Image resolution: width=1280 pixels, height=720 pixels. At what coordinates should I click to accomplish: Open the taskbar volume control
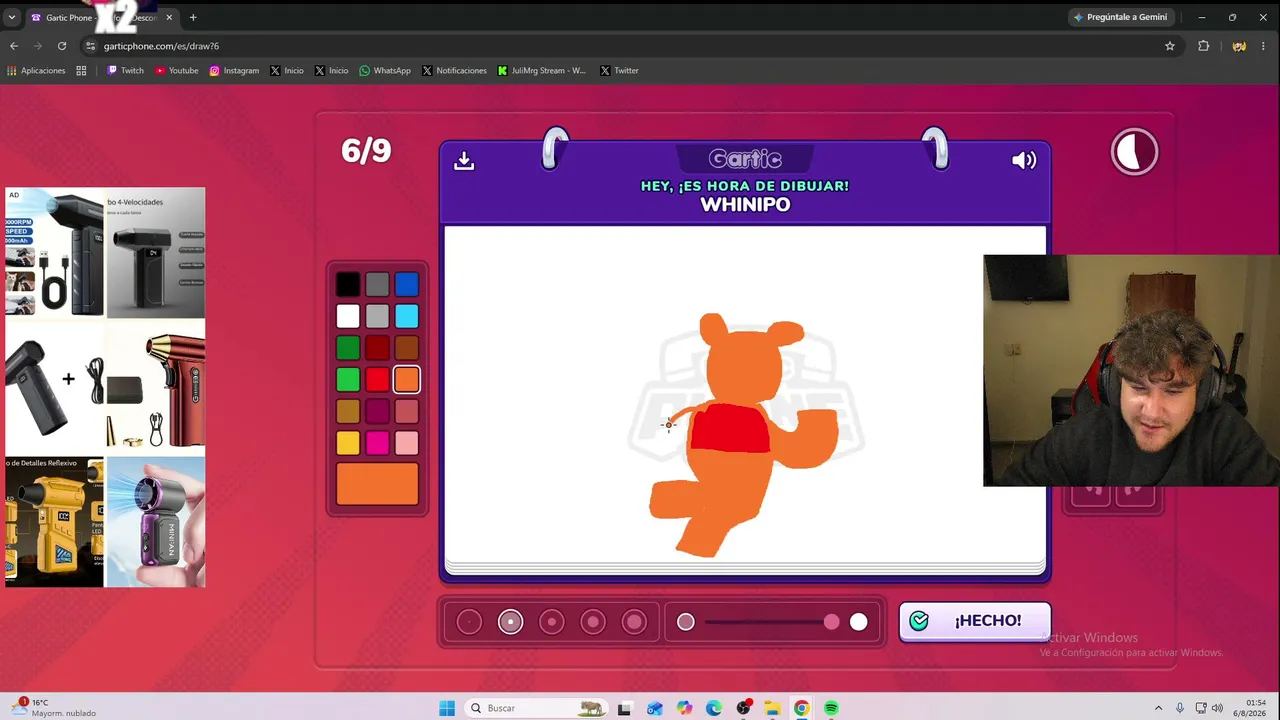click(x=1217, y=708)
